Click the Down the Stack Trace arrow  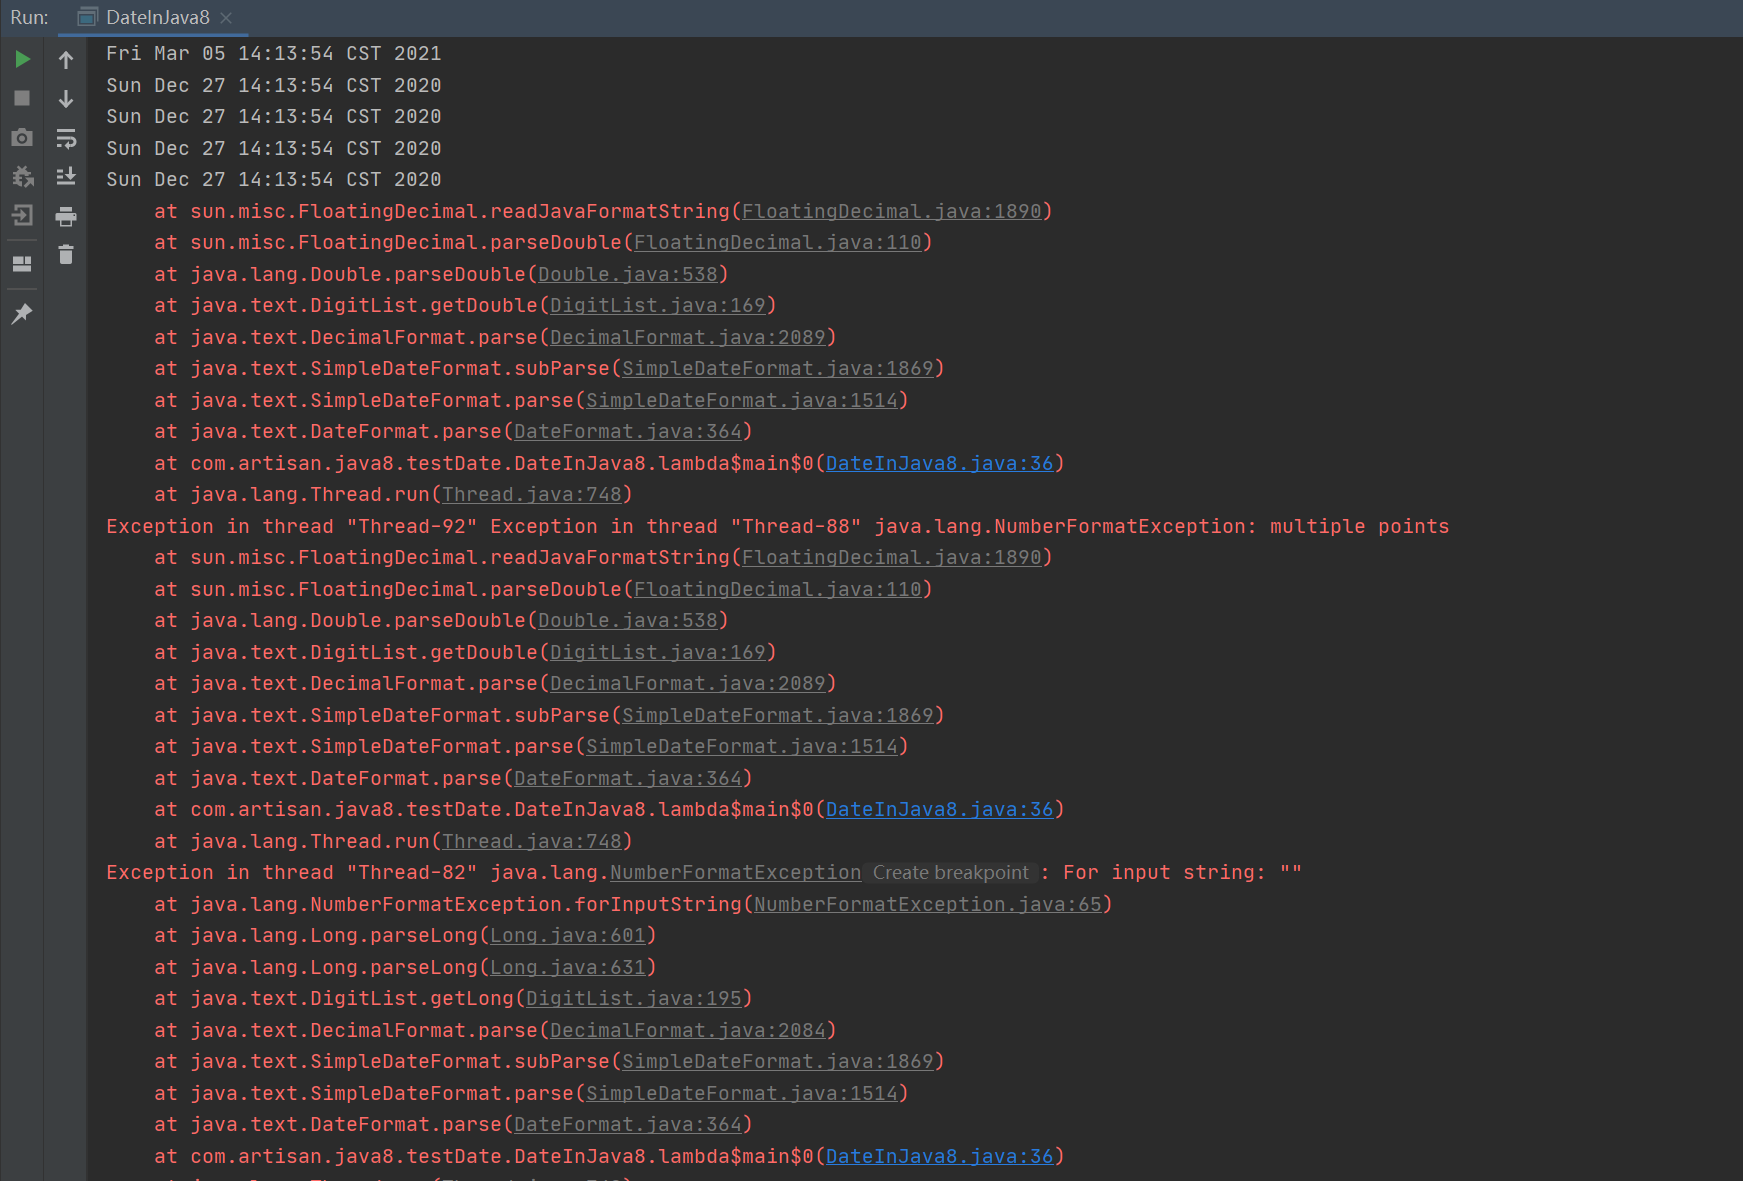(66, 98)
